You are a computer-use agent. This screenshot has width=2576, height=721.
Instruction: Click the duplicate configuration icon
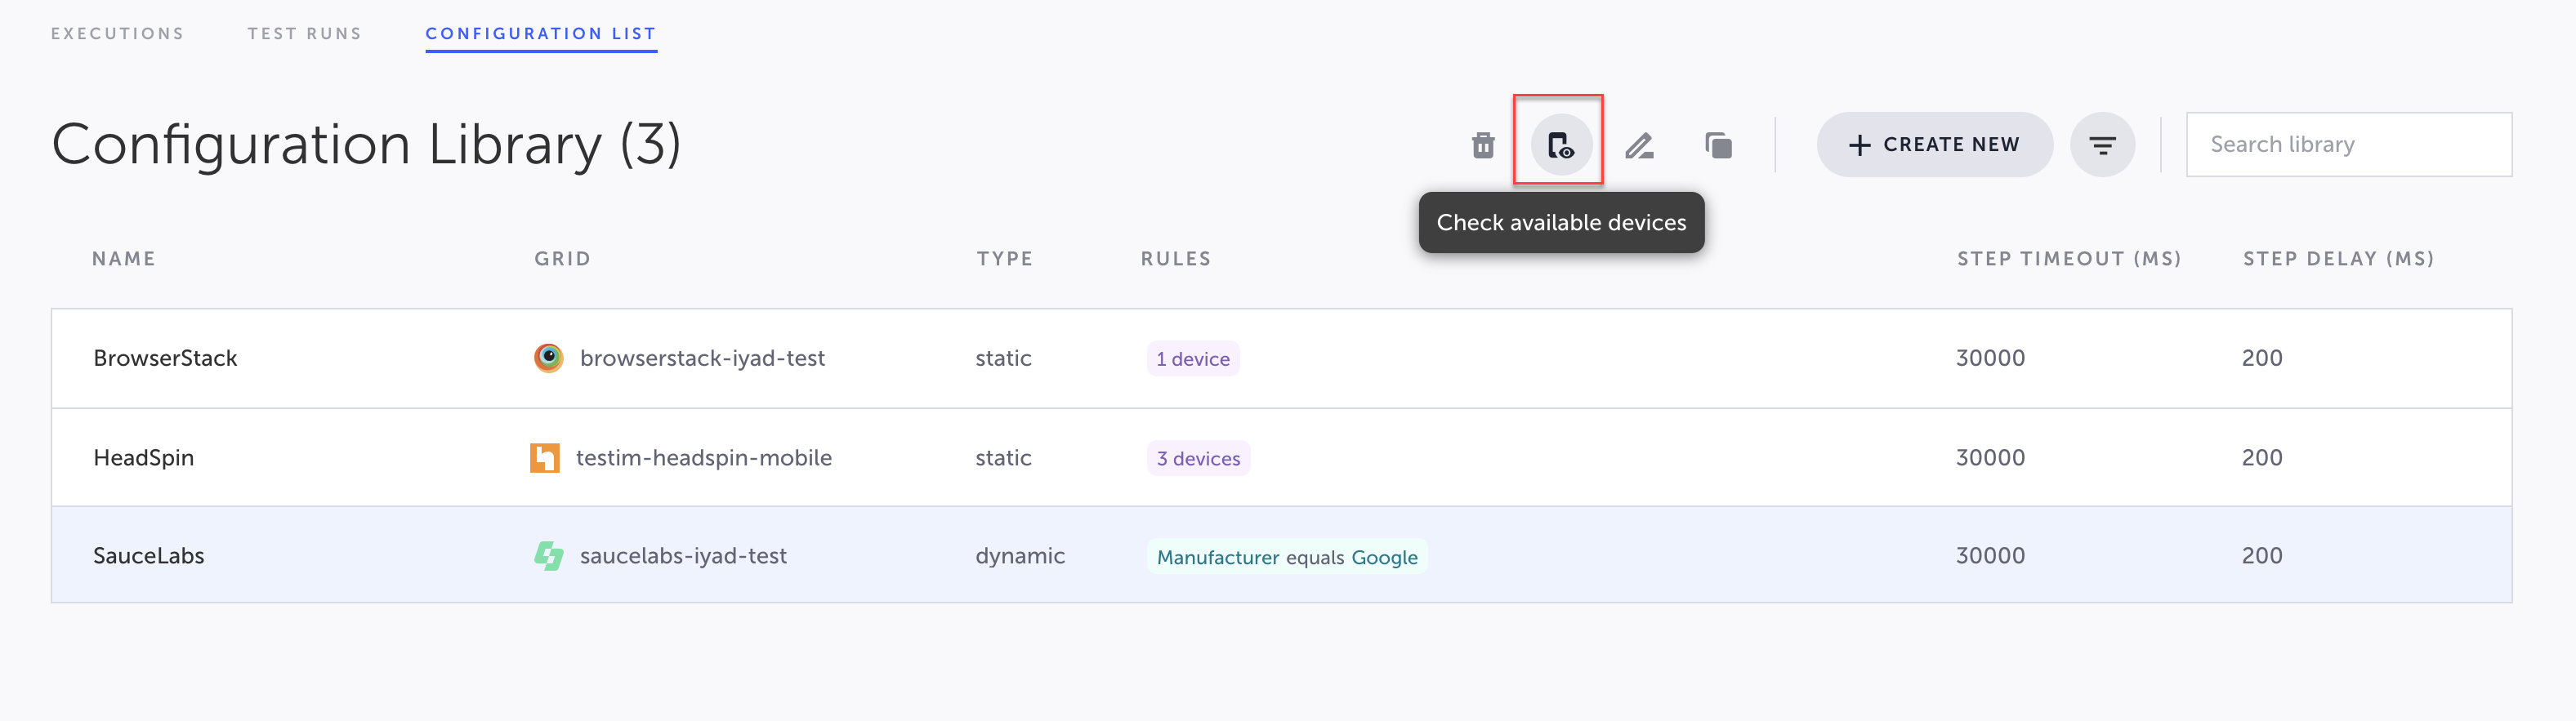coord(1717,146)
